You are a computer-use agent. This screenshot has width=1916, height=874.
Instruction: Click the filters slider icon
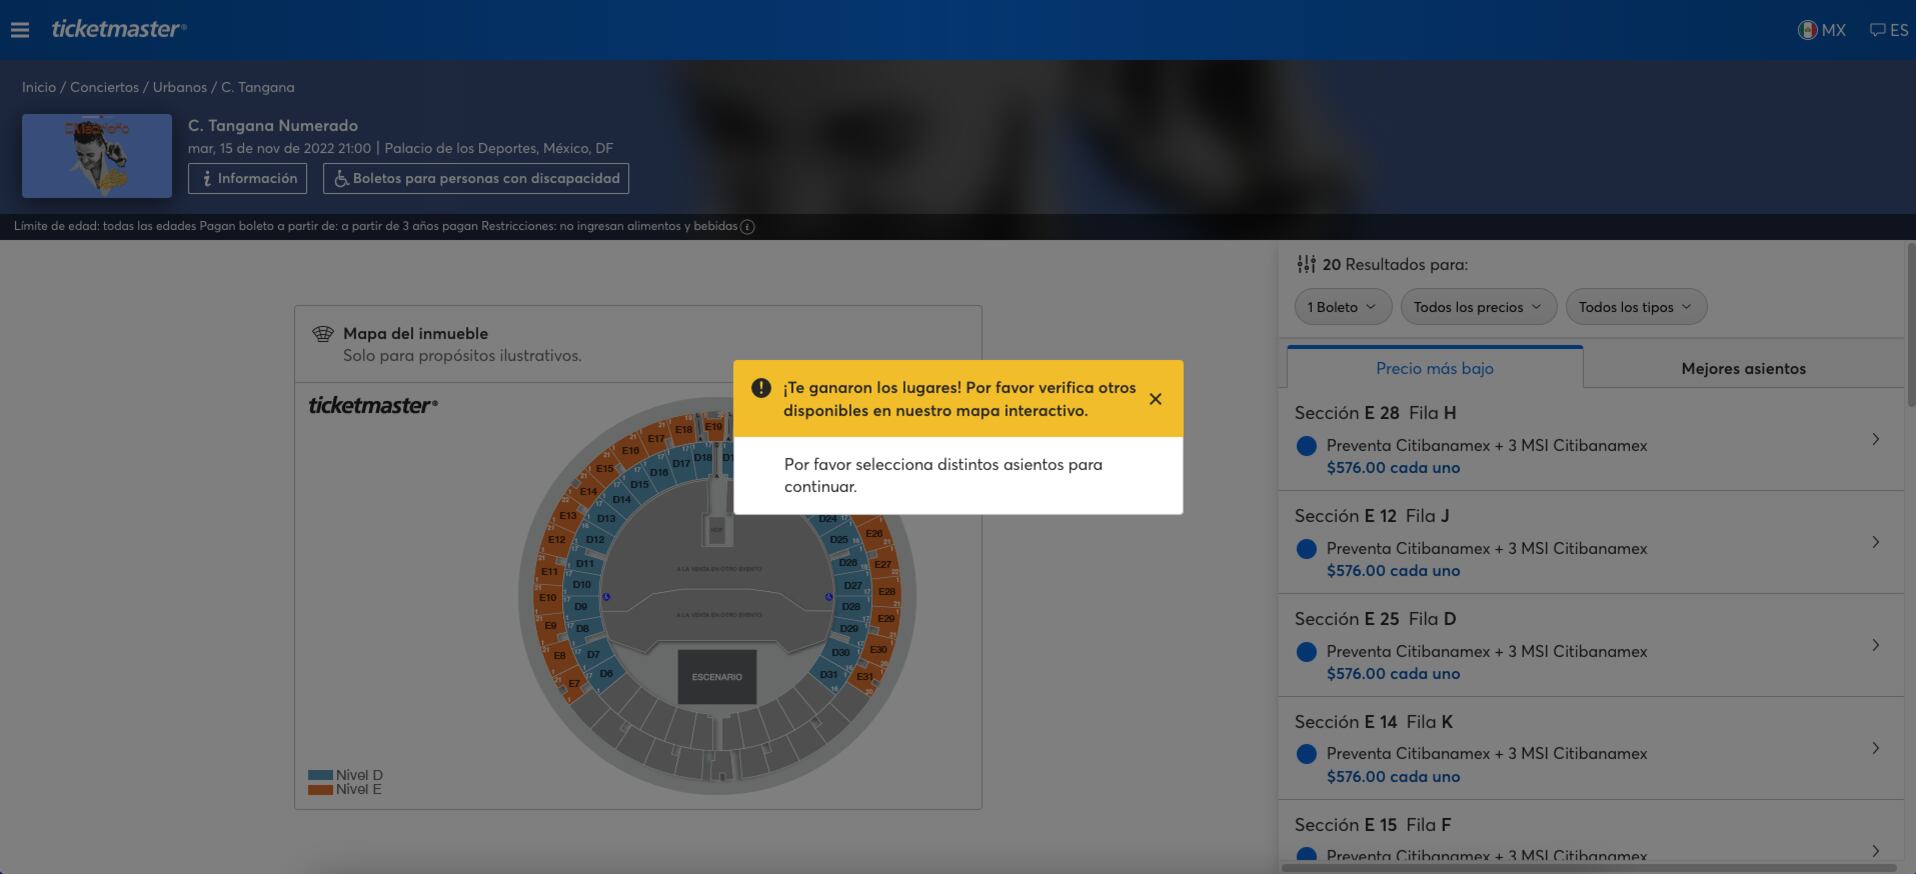tap(1306, 264)
